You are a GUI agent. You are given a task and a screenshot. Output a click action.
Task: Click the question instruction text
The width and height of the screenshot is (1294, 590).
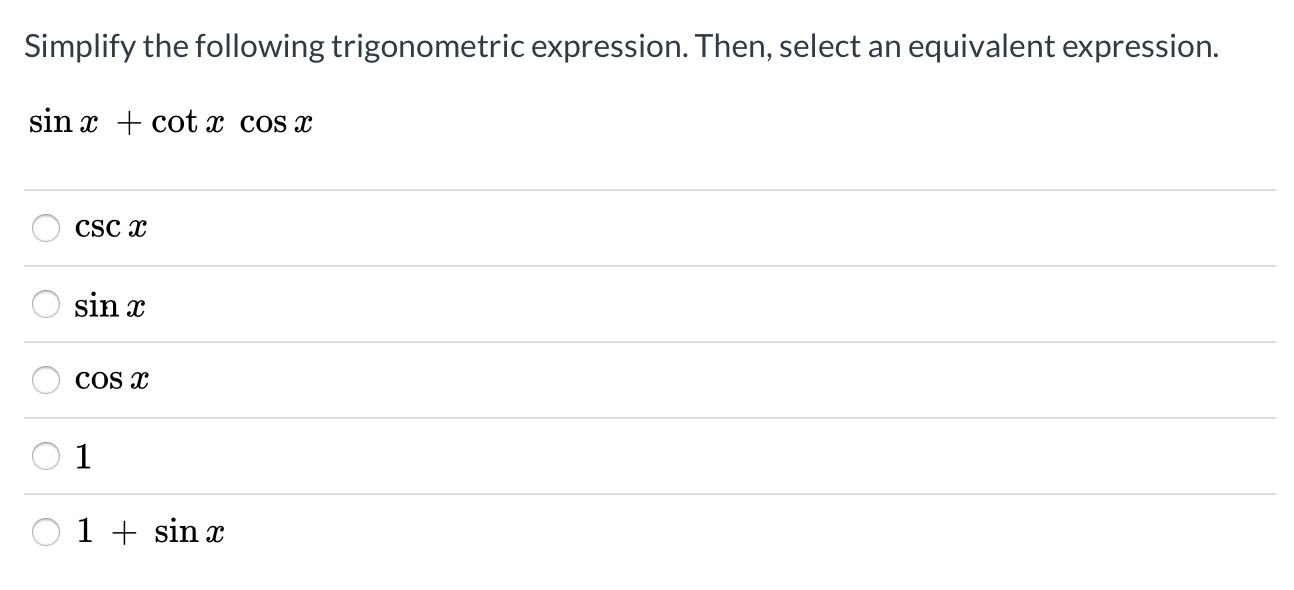pos(620,45)
